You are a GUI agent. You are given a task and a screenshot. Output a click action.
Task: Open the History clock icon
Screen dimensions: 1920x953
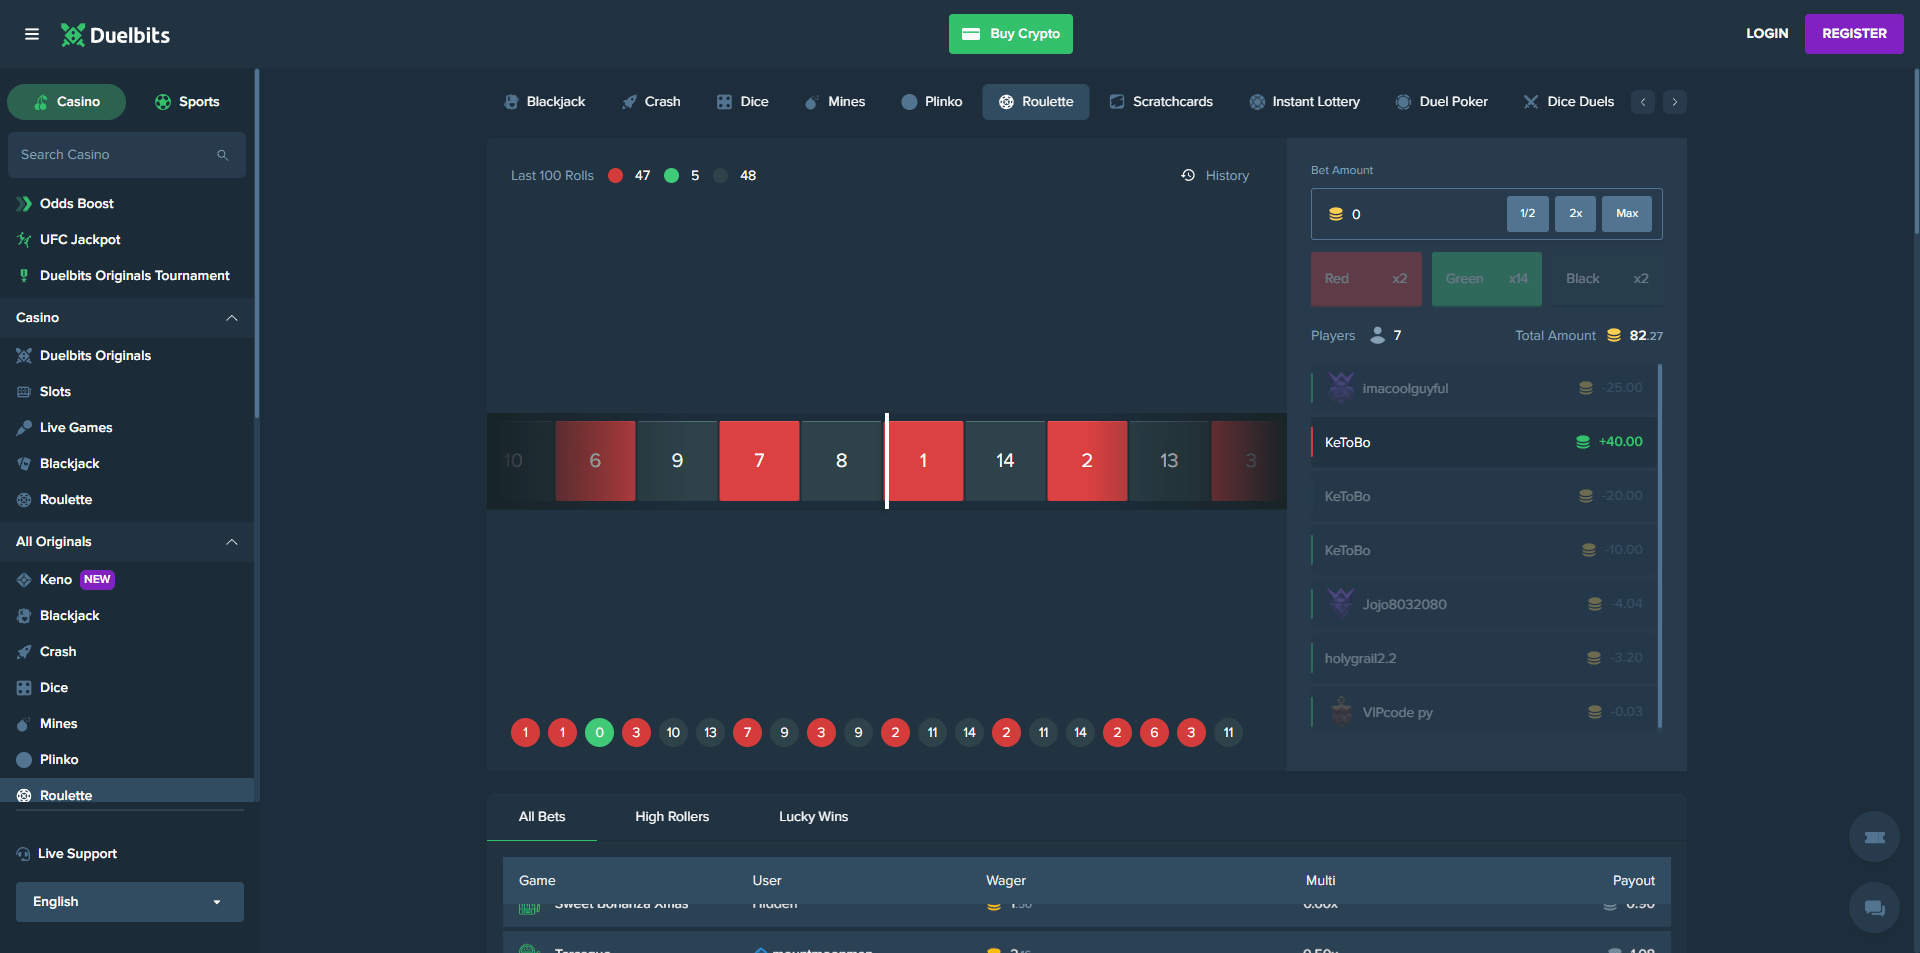(1188, 175)
